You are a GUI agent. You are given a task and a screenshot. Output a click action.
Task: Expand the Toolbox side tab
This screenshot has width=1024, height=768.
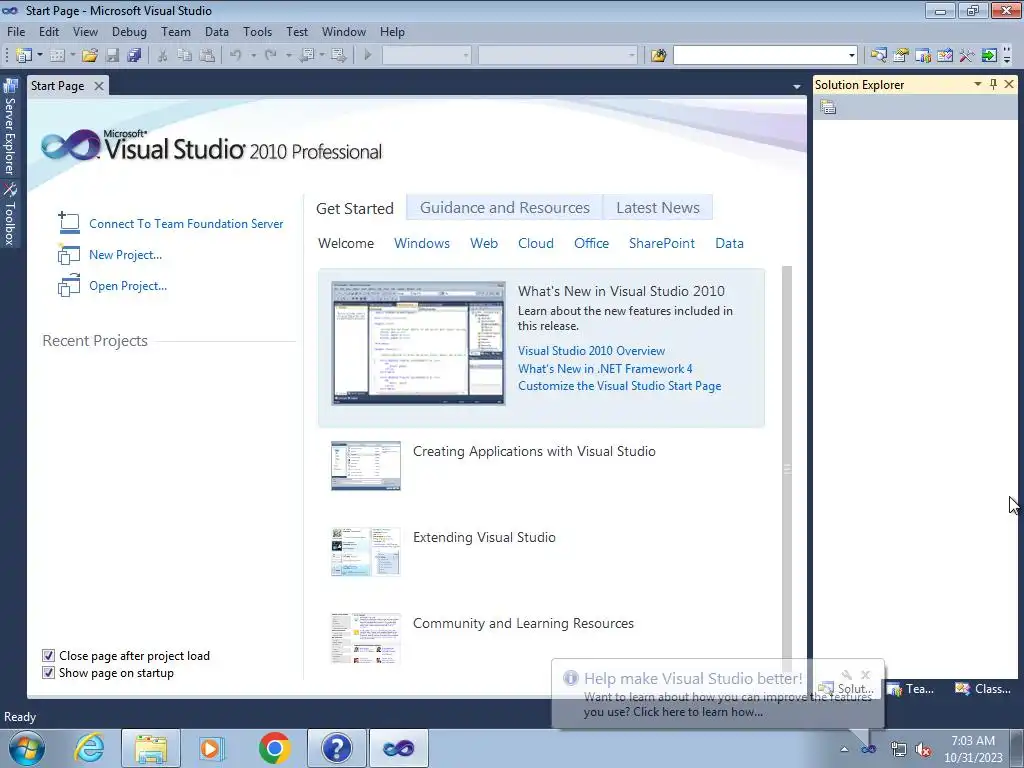10,214
